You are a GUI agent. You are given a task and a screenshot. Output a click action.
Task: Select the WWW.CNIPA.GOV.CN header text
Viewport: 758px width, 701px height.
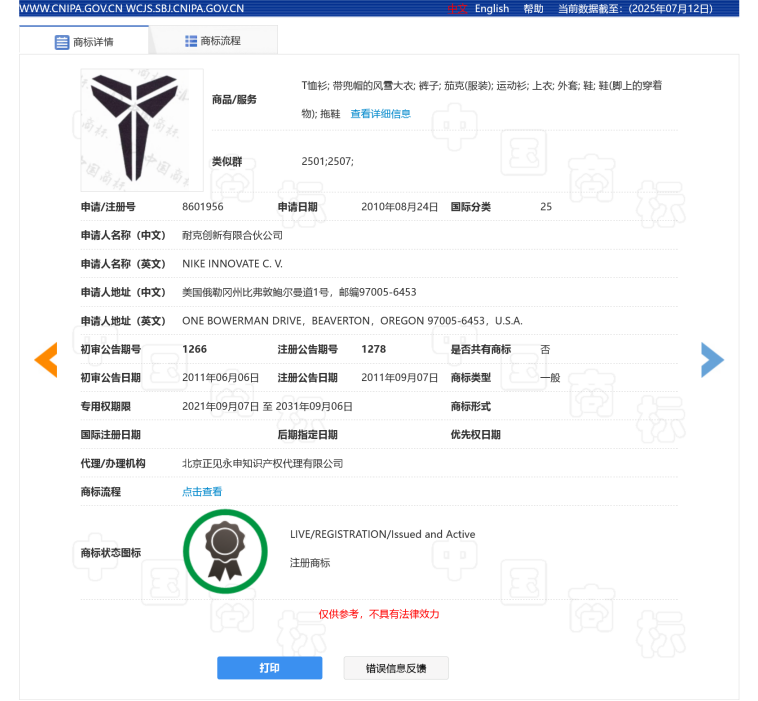click(x=71, y=9)
